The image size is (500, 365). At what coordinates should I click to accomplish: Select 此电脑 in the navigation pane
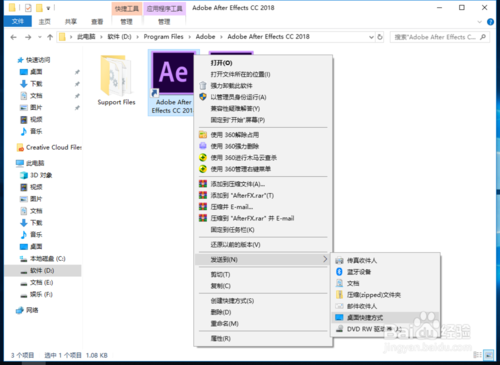tap(30, 163)
